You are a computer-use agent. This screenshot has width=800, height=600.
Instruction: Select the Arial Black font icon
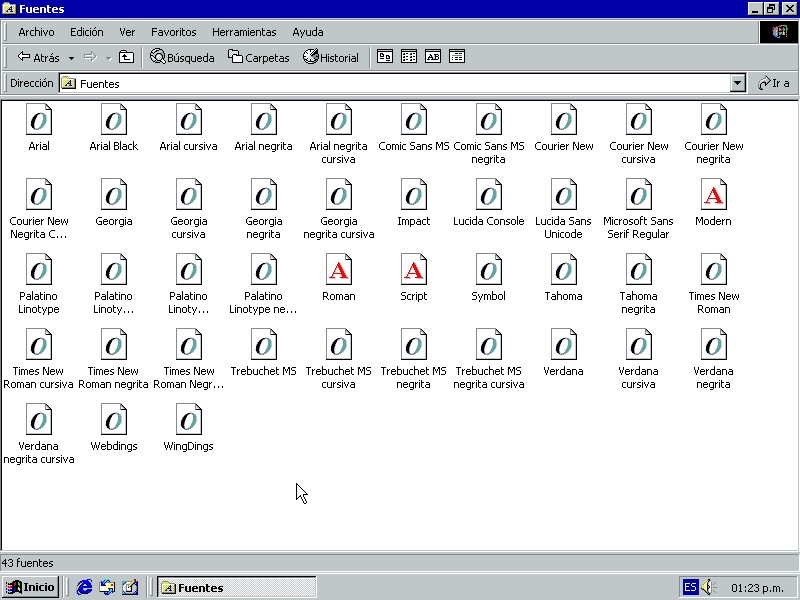(x=114, y=119)
